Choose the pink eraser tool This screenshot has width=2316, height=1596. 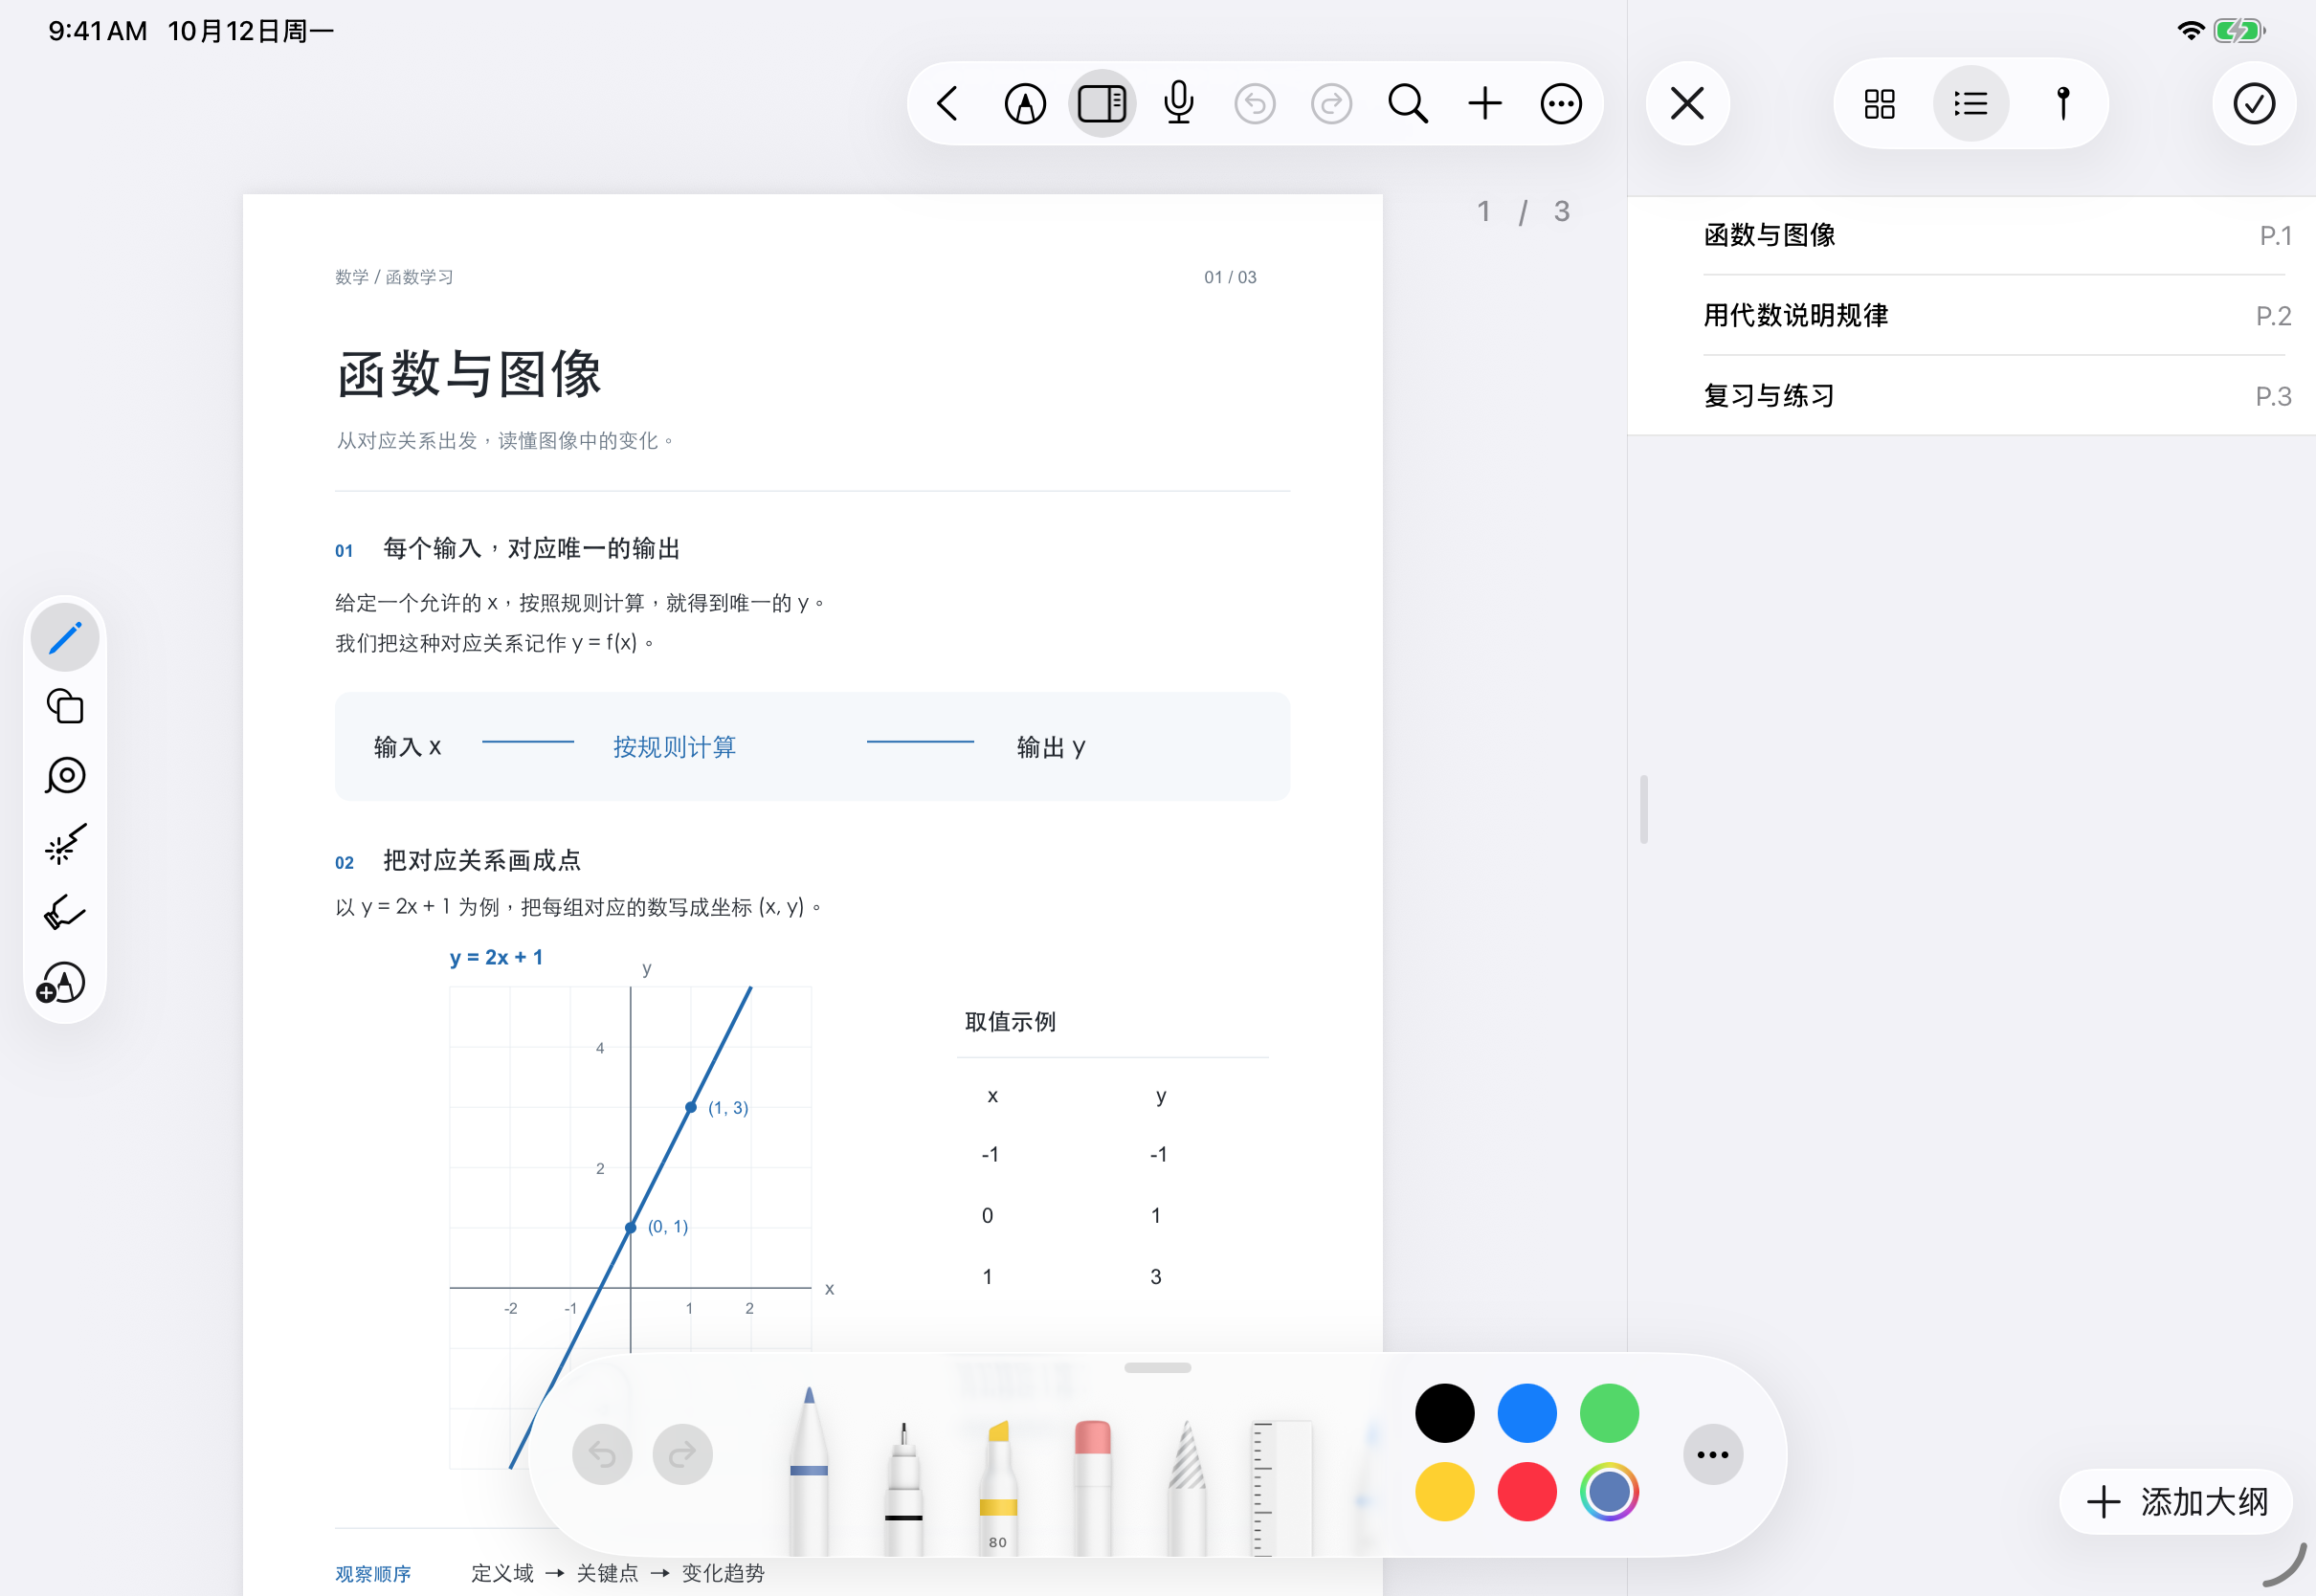click(1092, 1487)
